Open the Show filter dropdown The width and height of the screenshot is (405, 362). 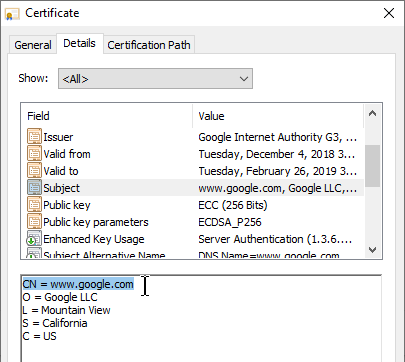point(155,79)
